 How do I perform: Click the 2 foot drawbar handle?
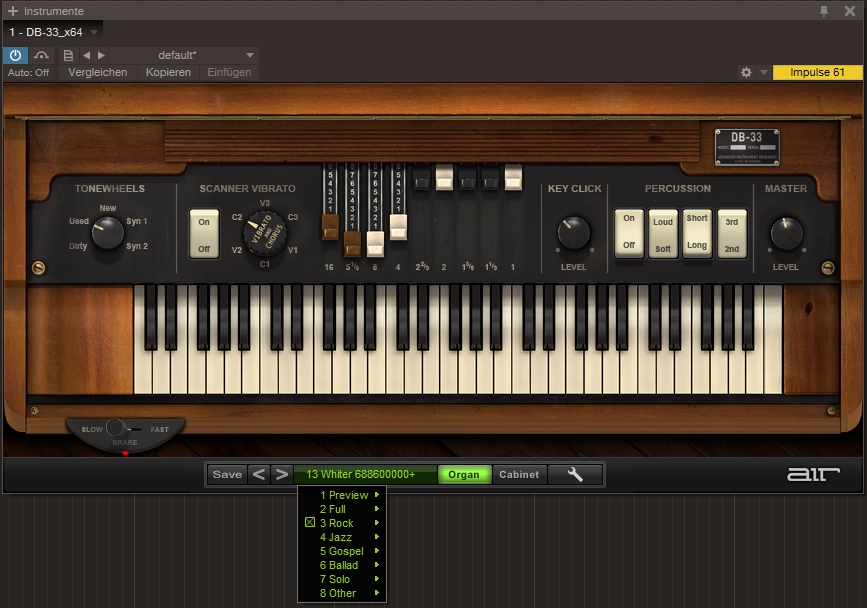pyautogui.click(x=445, y=177)
